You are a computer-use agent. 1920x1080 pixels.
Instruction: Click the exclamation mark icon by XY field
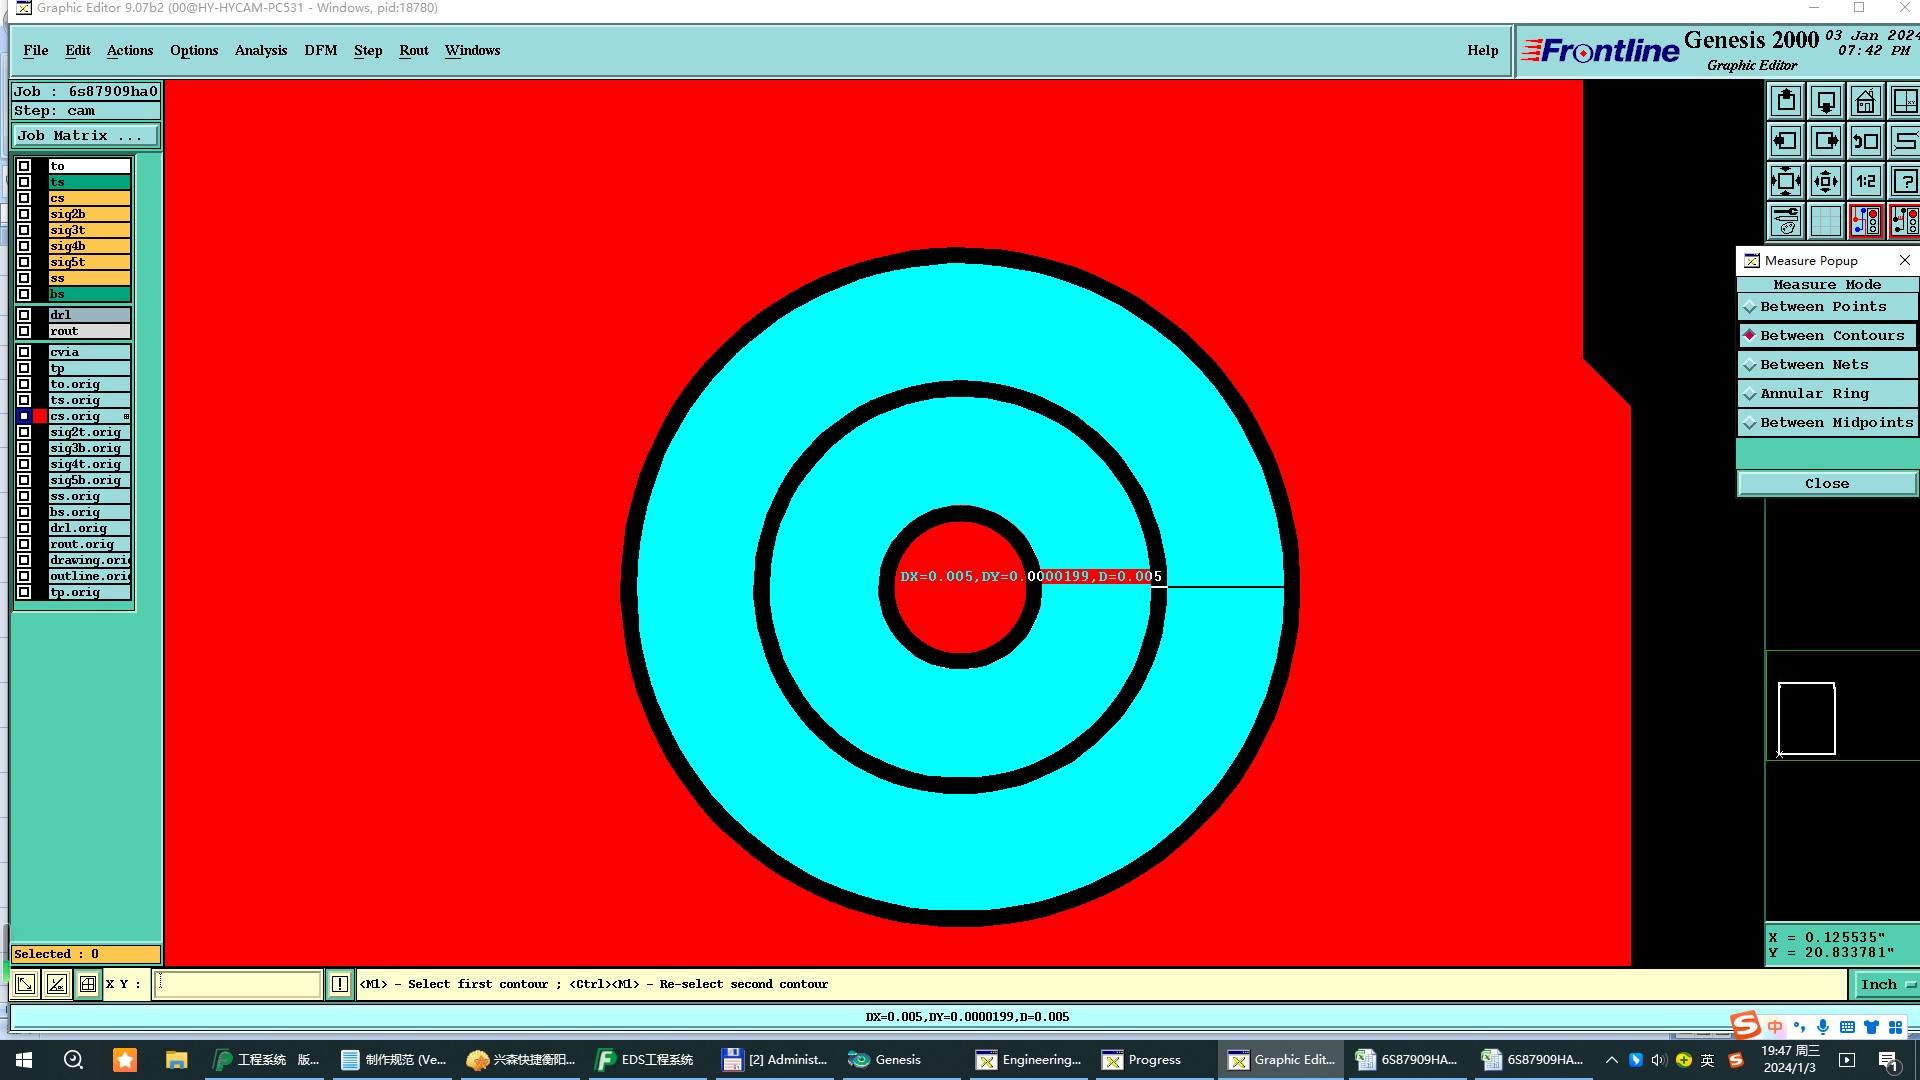(340, 984)
